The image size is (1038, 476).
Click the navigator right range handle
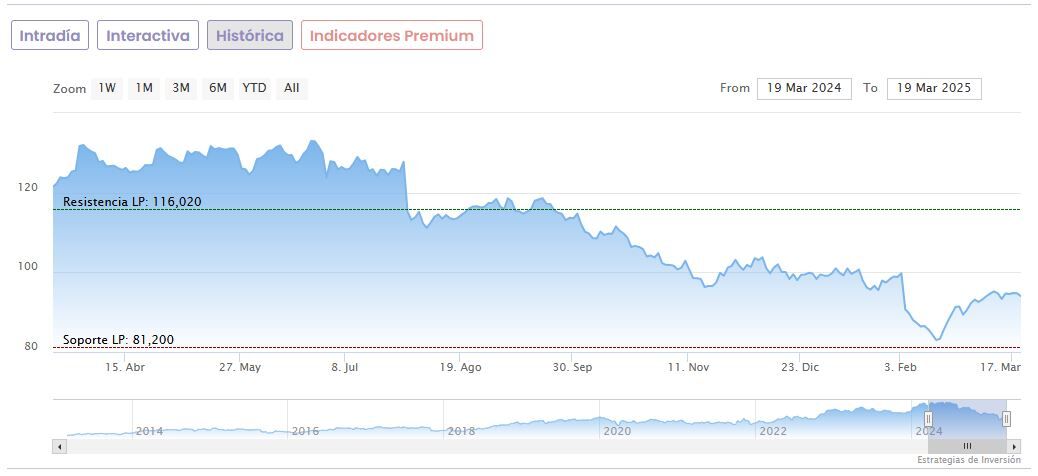click(x=1006, y=419)
